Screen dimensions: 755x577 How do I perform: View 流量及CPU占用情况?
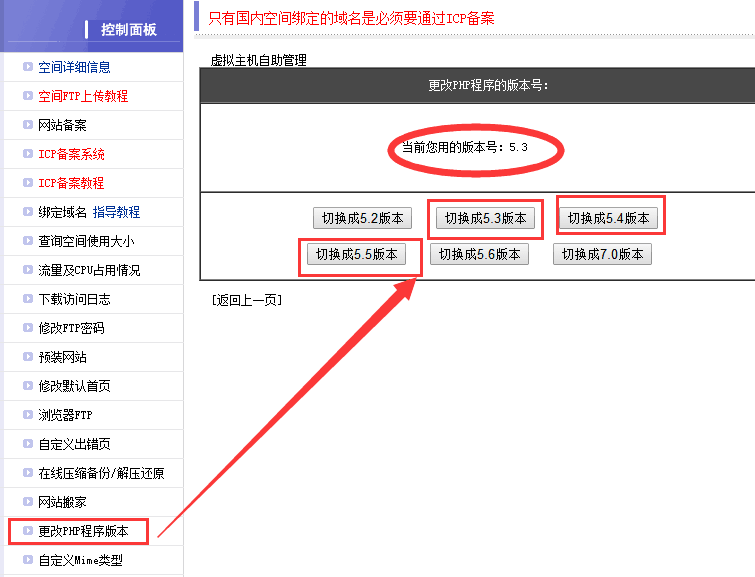coord(89,270)
